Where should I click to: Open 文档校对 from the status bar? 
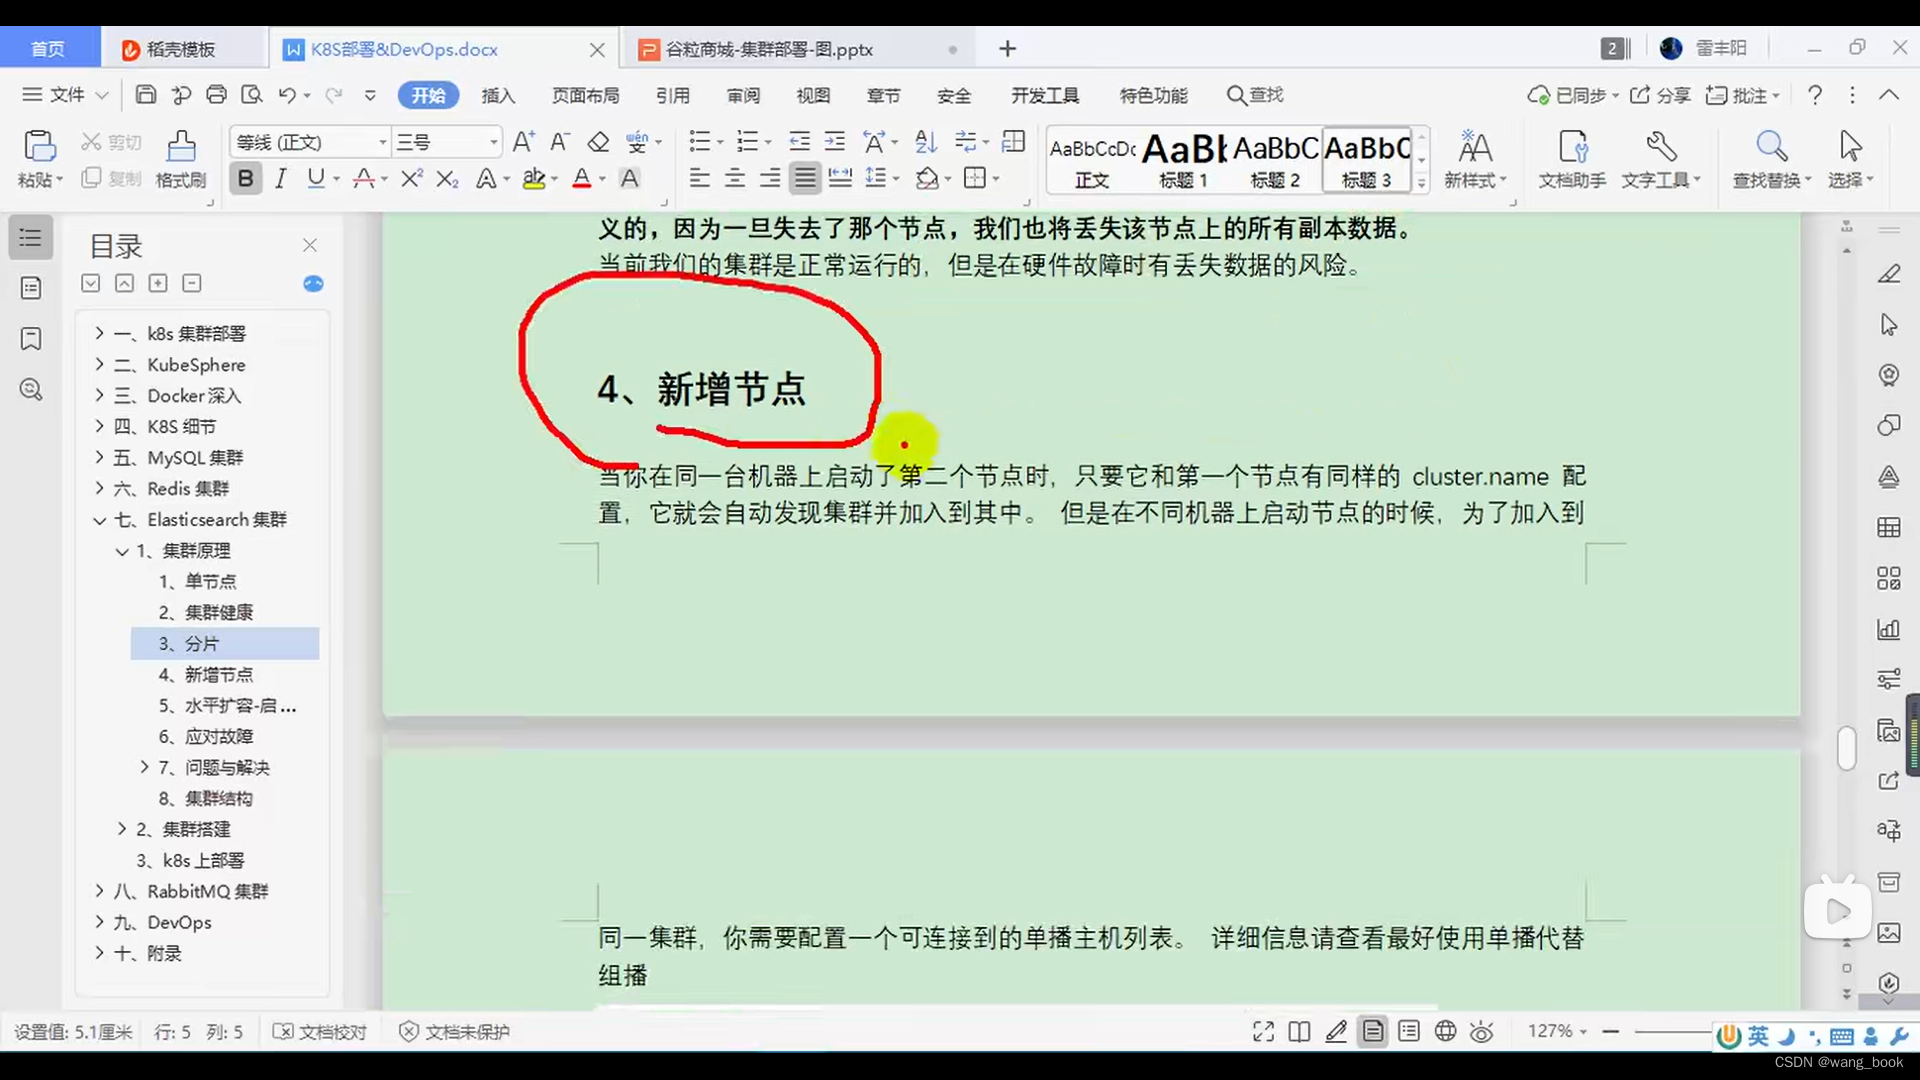coord(319,1031)
